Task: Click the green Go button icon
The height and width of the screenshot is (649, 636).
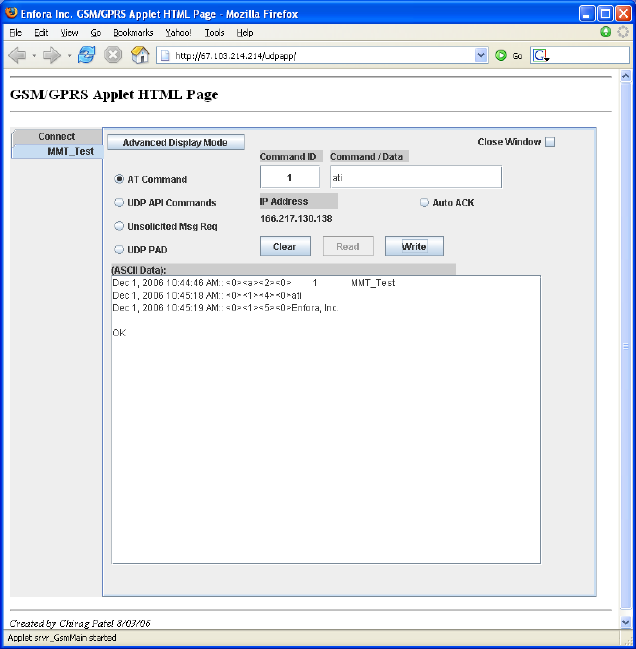Action: [x=501, y=55]
